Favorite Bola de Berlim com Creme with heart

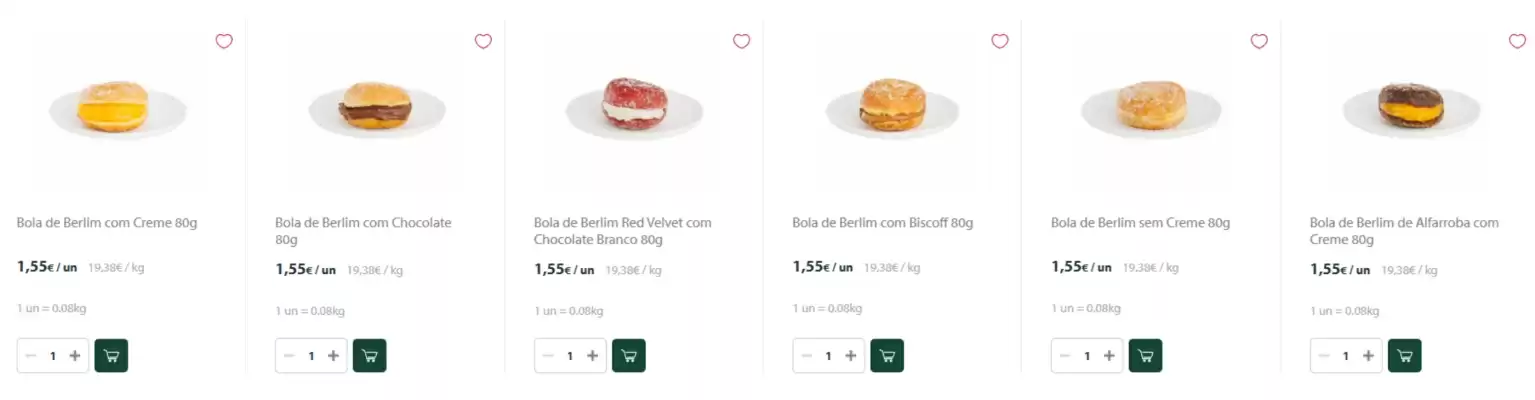coord(224,41)
